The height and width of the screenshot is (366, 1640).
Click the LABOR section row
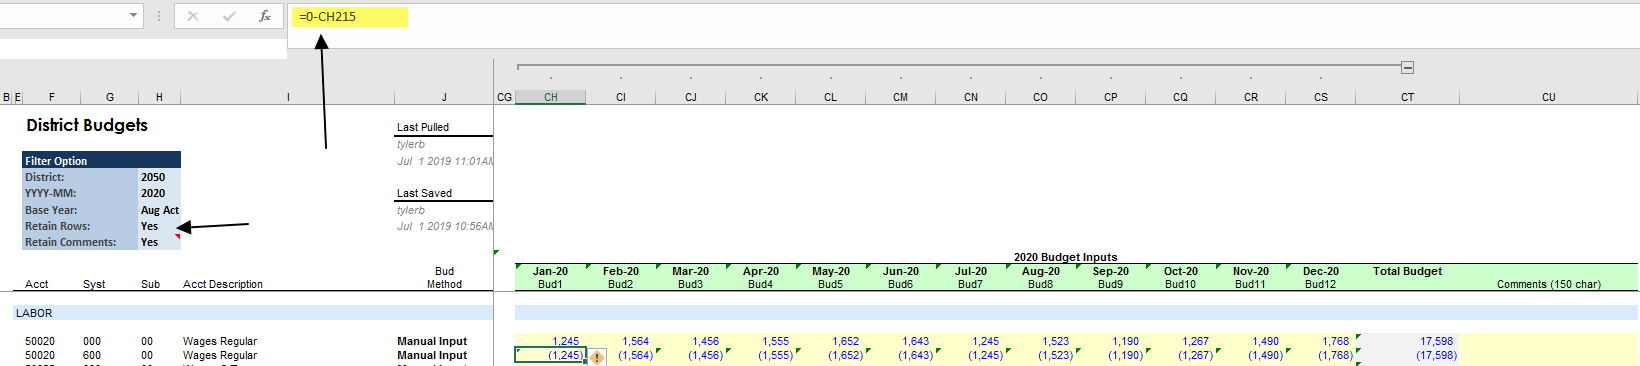[x=253, y=313]
